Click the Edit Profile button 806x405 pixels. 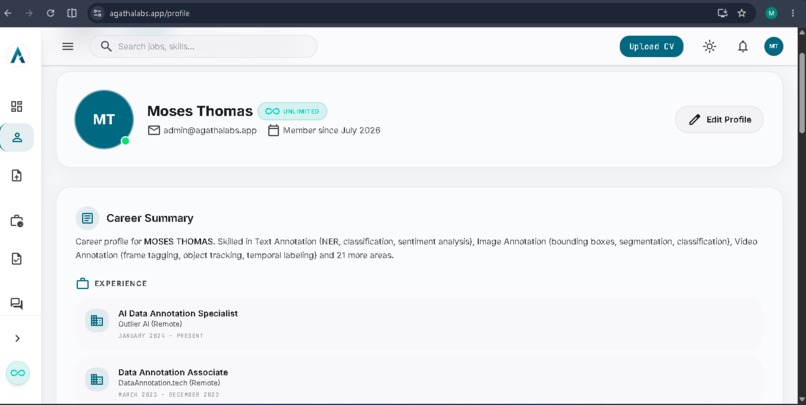click(719, 119)
